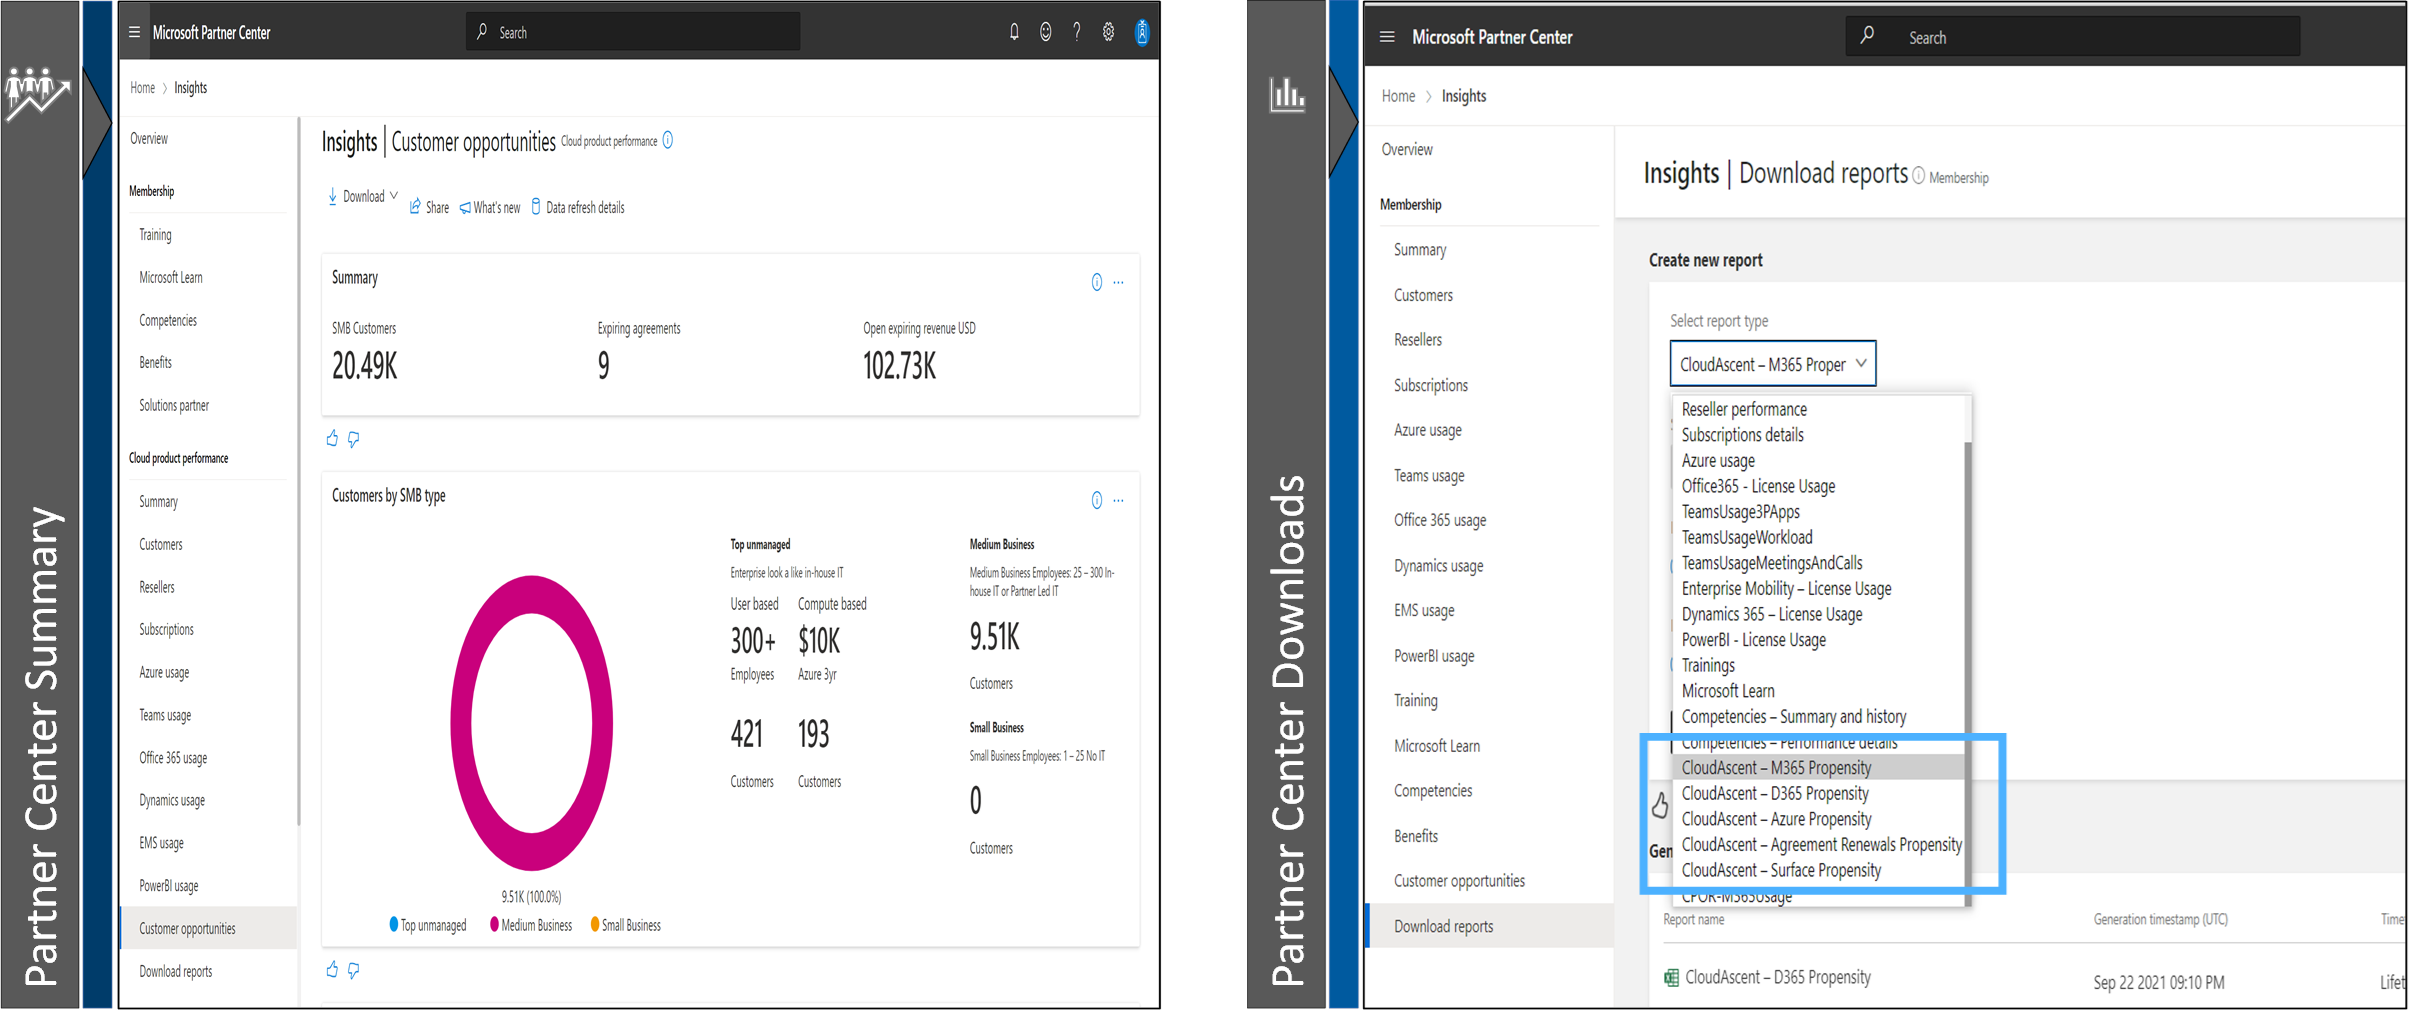Viewport: 2410px width, 1012px height.
Task: Click the info icon on Customers by SMB type
Action: pos(1096,500)
